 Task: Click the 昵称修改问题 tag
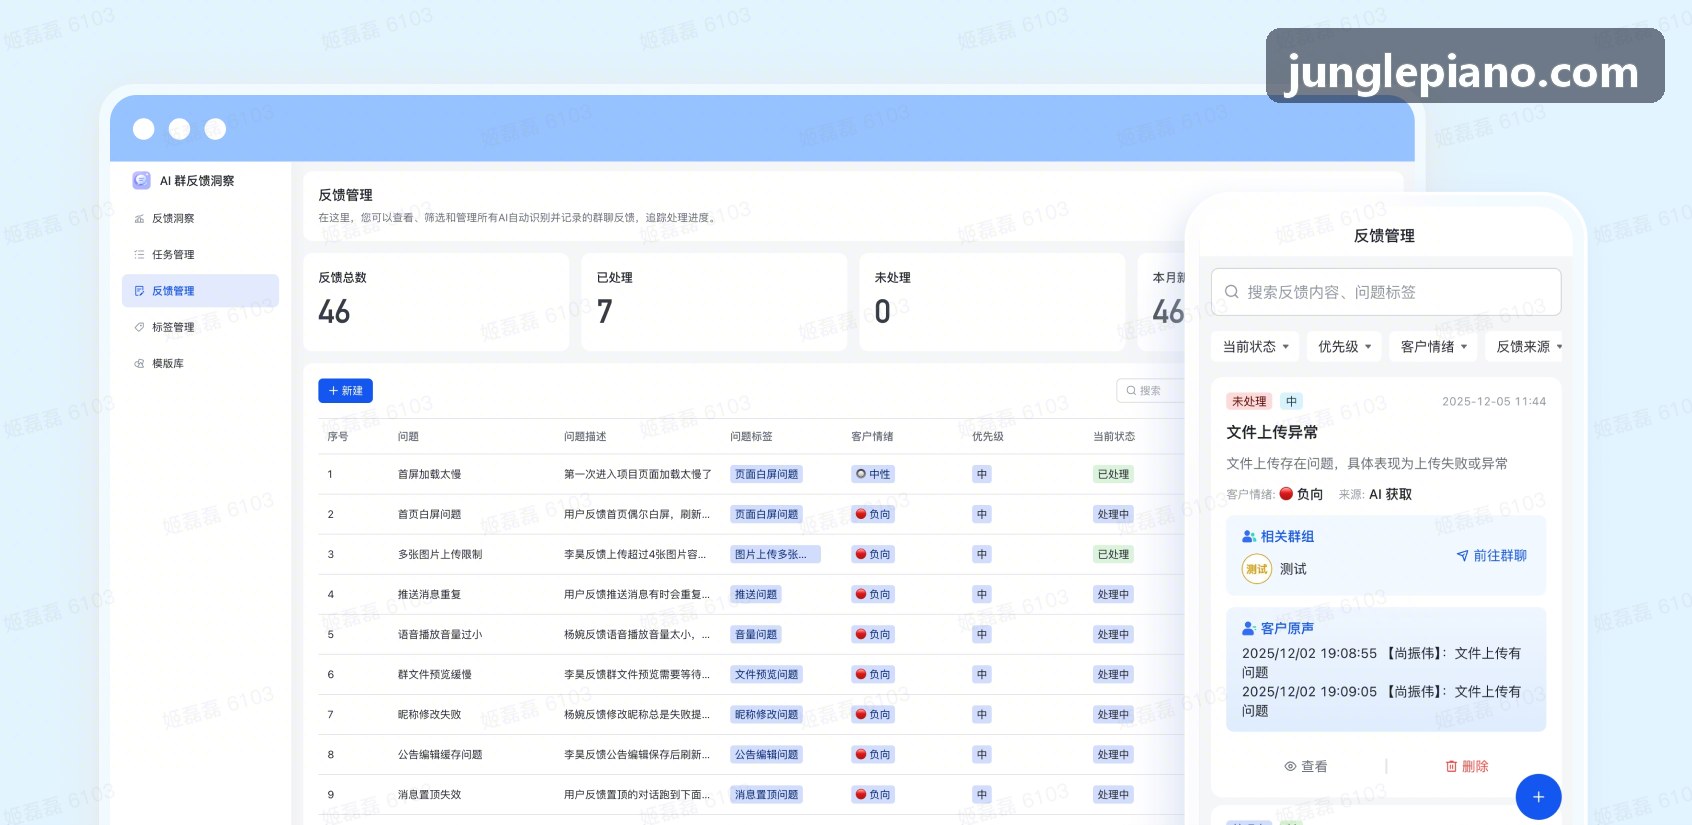tap(767, 715)
